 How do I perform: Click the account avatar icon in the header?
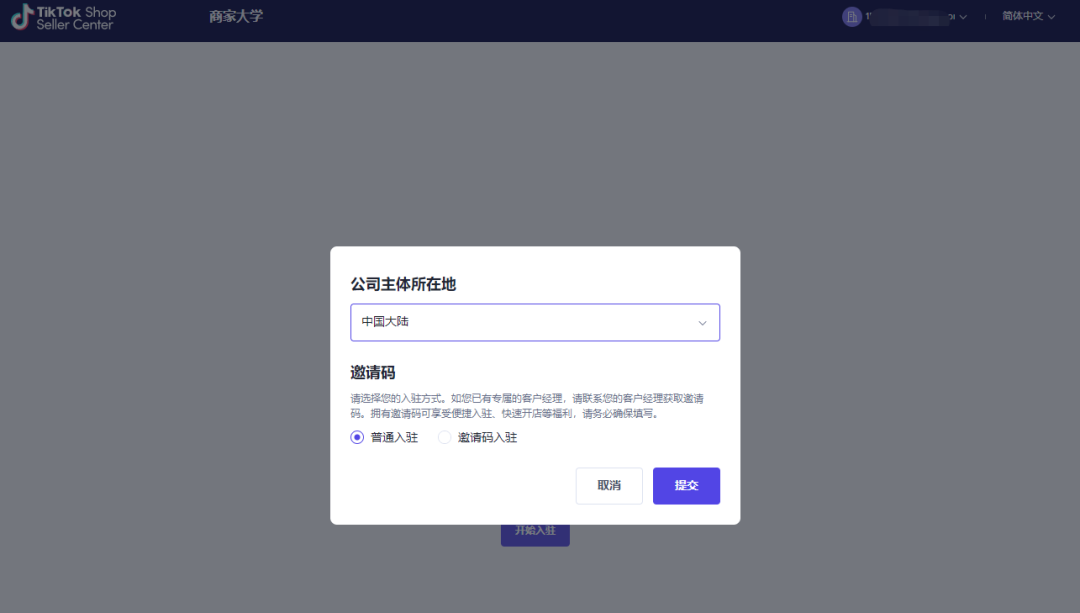coord(851,16)
